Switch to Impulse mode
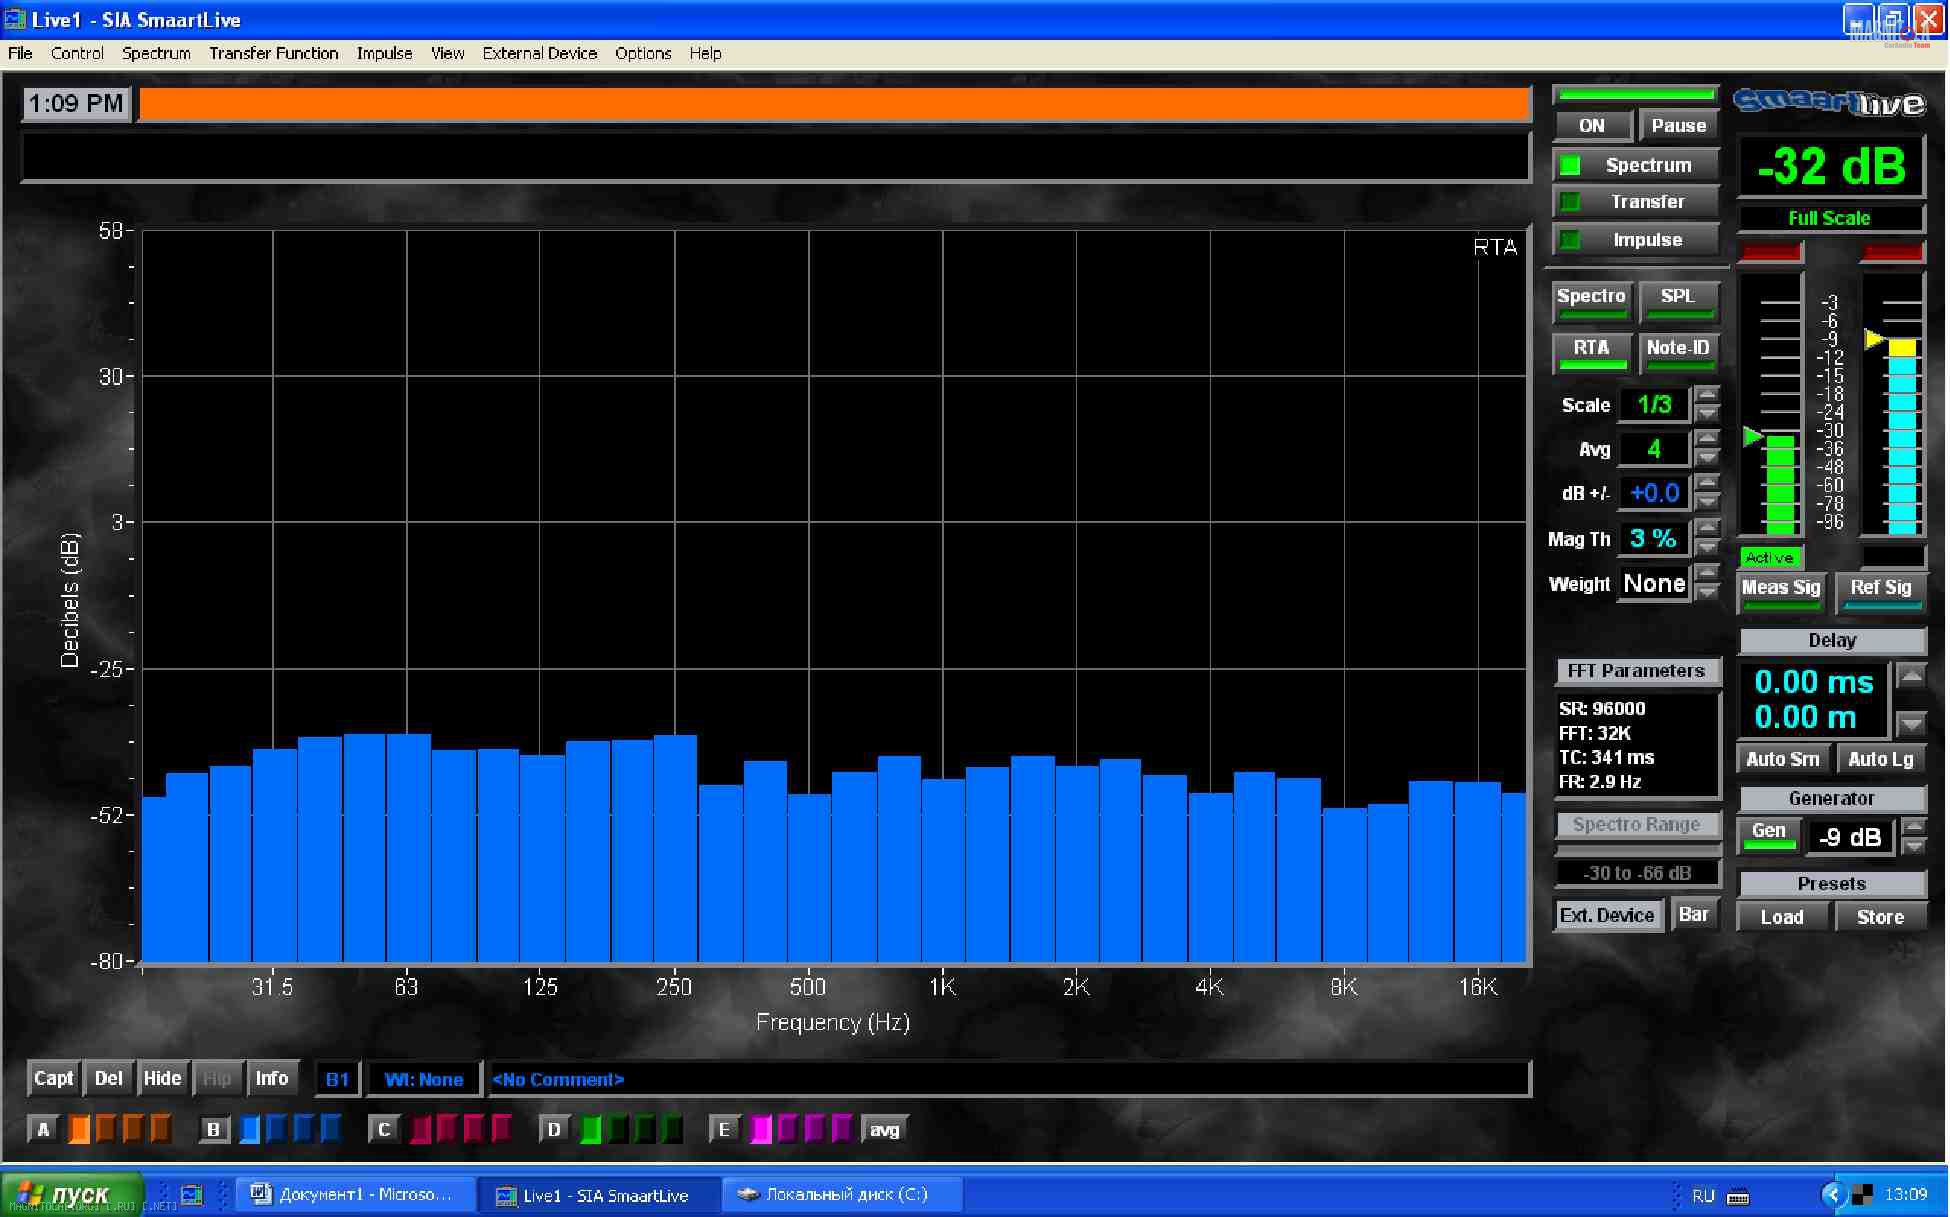Image resolution: width=1950 pixels, height=1217 pixels. pyautogui.click(x=1636, y=240)
